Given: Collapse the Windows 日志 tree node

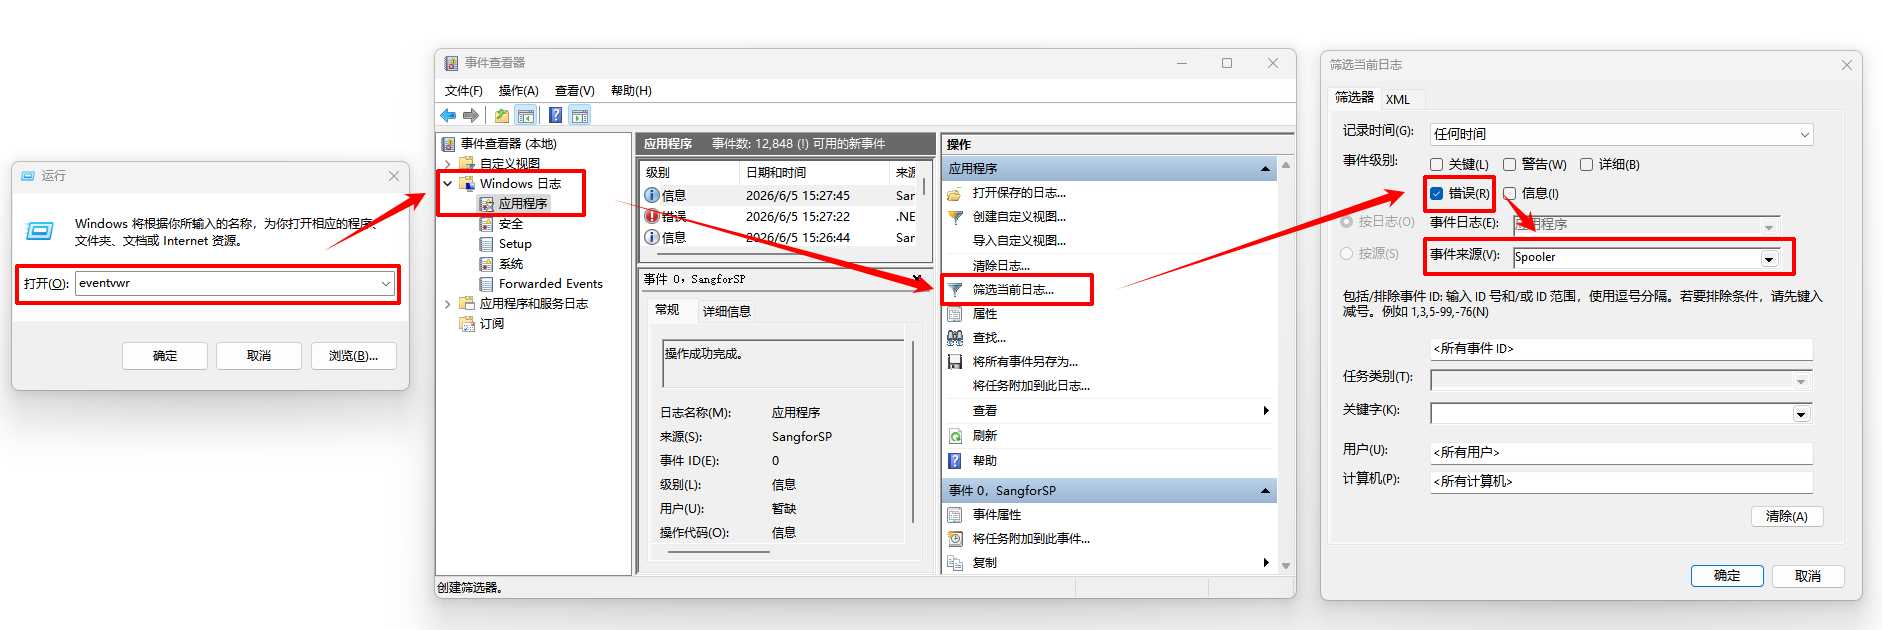Looking at the screenshot, I should 448,184.
